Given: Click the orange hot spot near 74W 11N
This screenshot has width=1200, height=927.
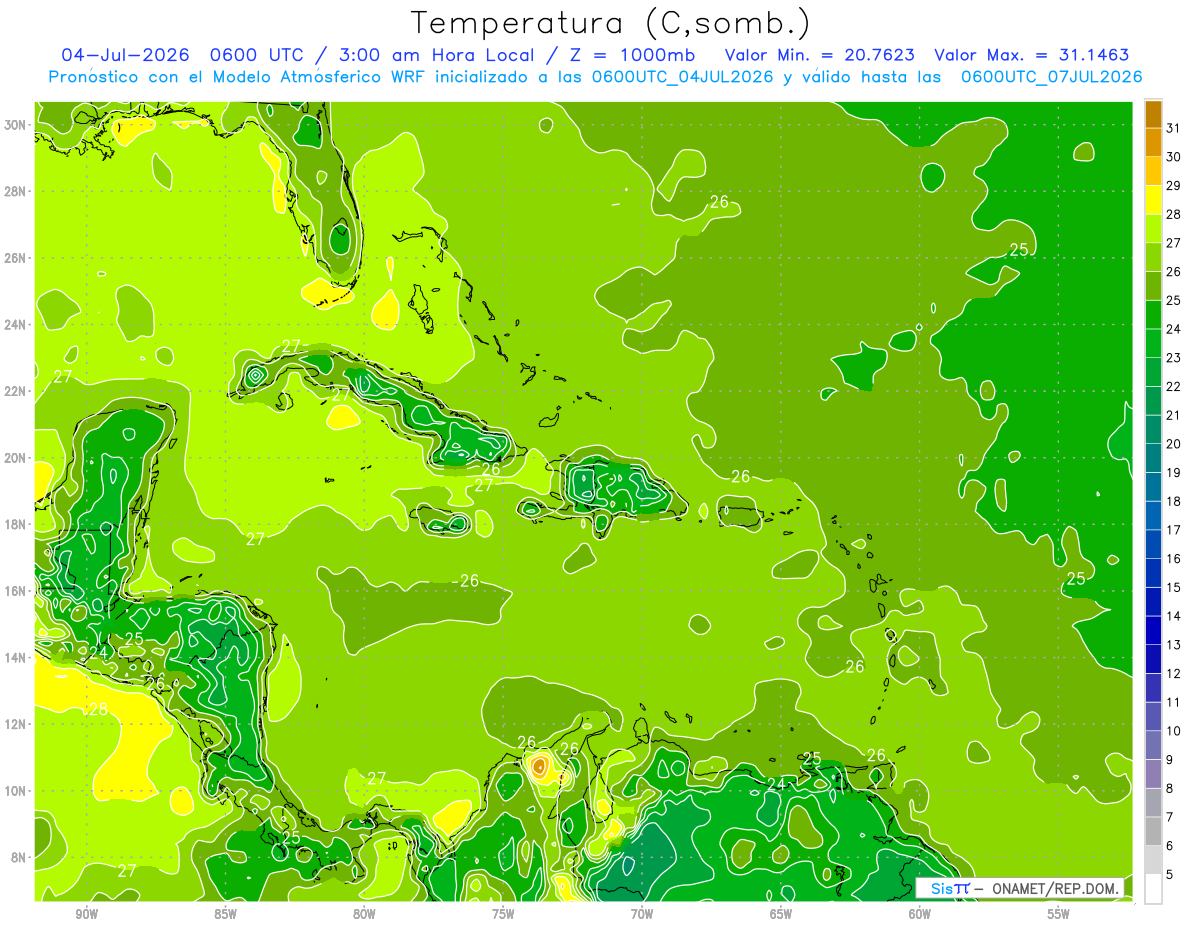Looking at the screenshot, I should point(539,767).
